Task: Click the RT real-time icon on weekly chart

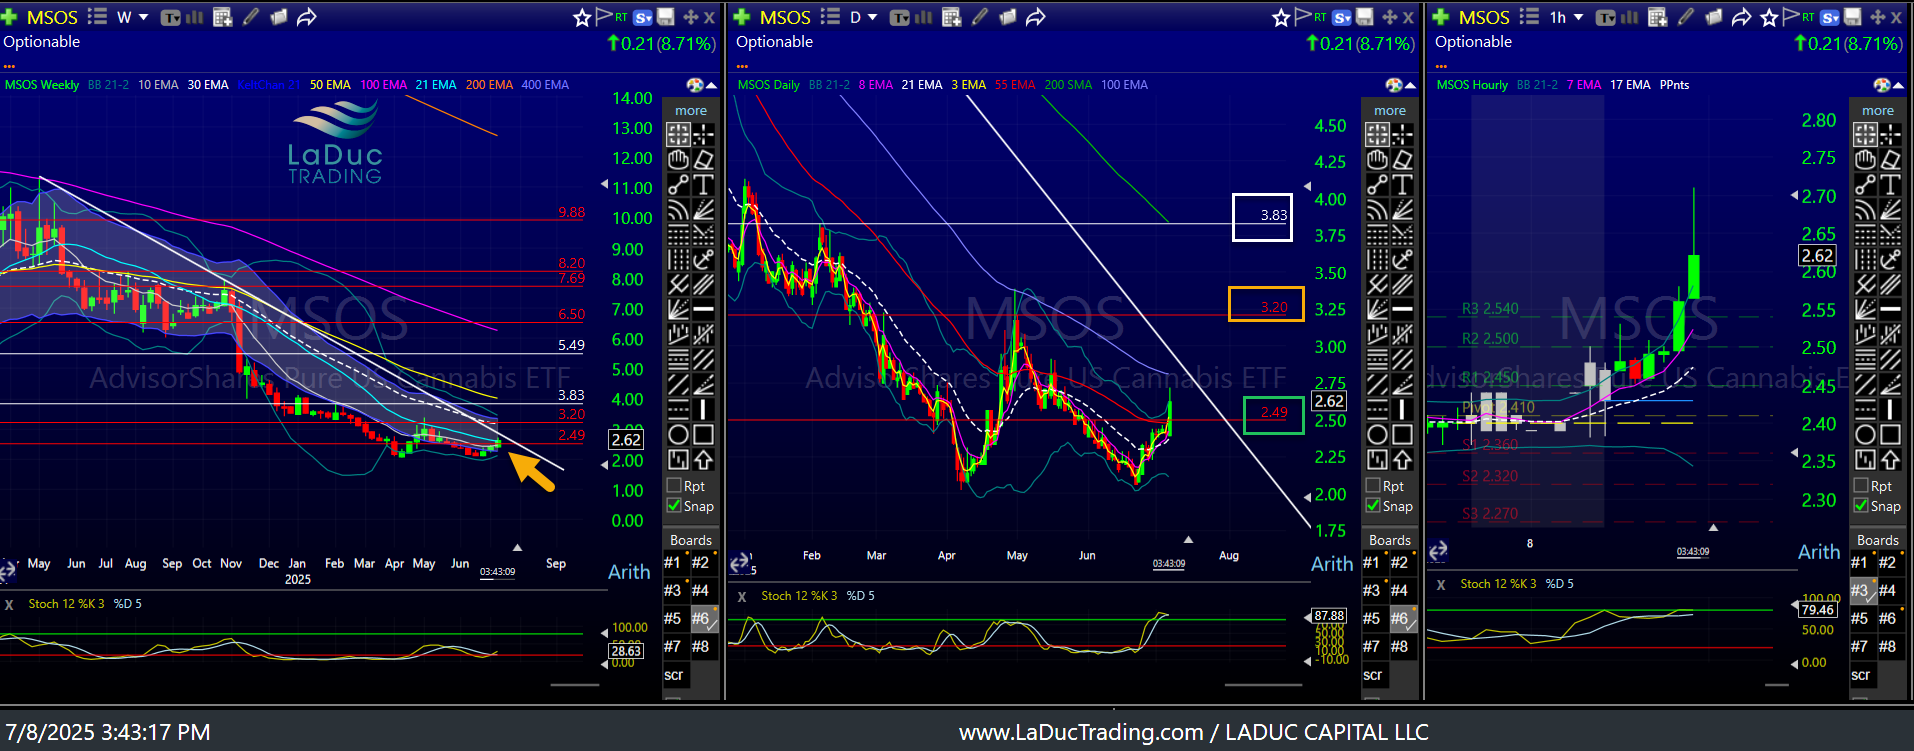Action: coord(621,17)
